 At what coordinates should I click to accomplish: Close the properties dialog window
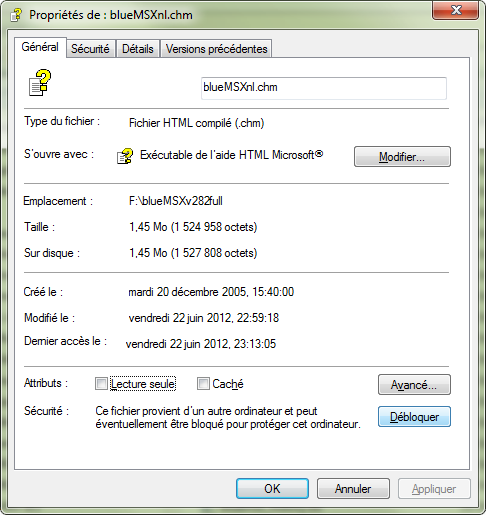coord(456,10)
